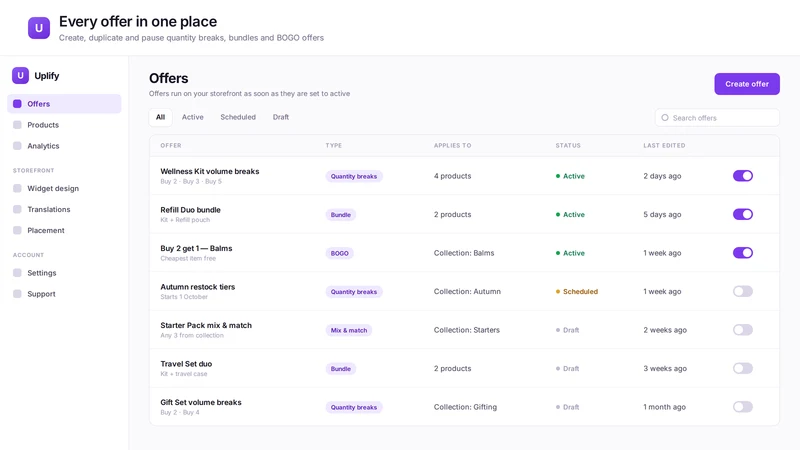The image size is (800, 450).
Task: Switch to the Active tab
Action: click(192, 117)
